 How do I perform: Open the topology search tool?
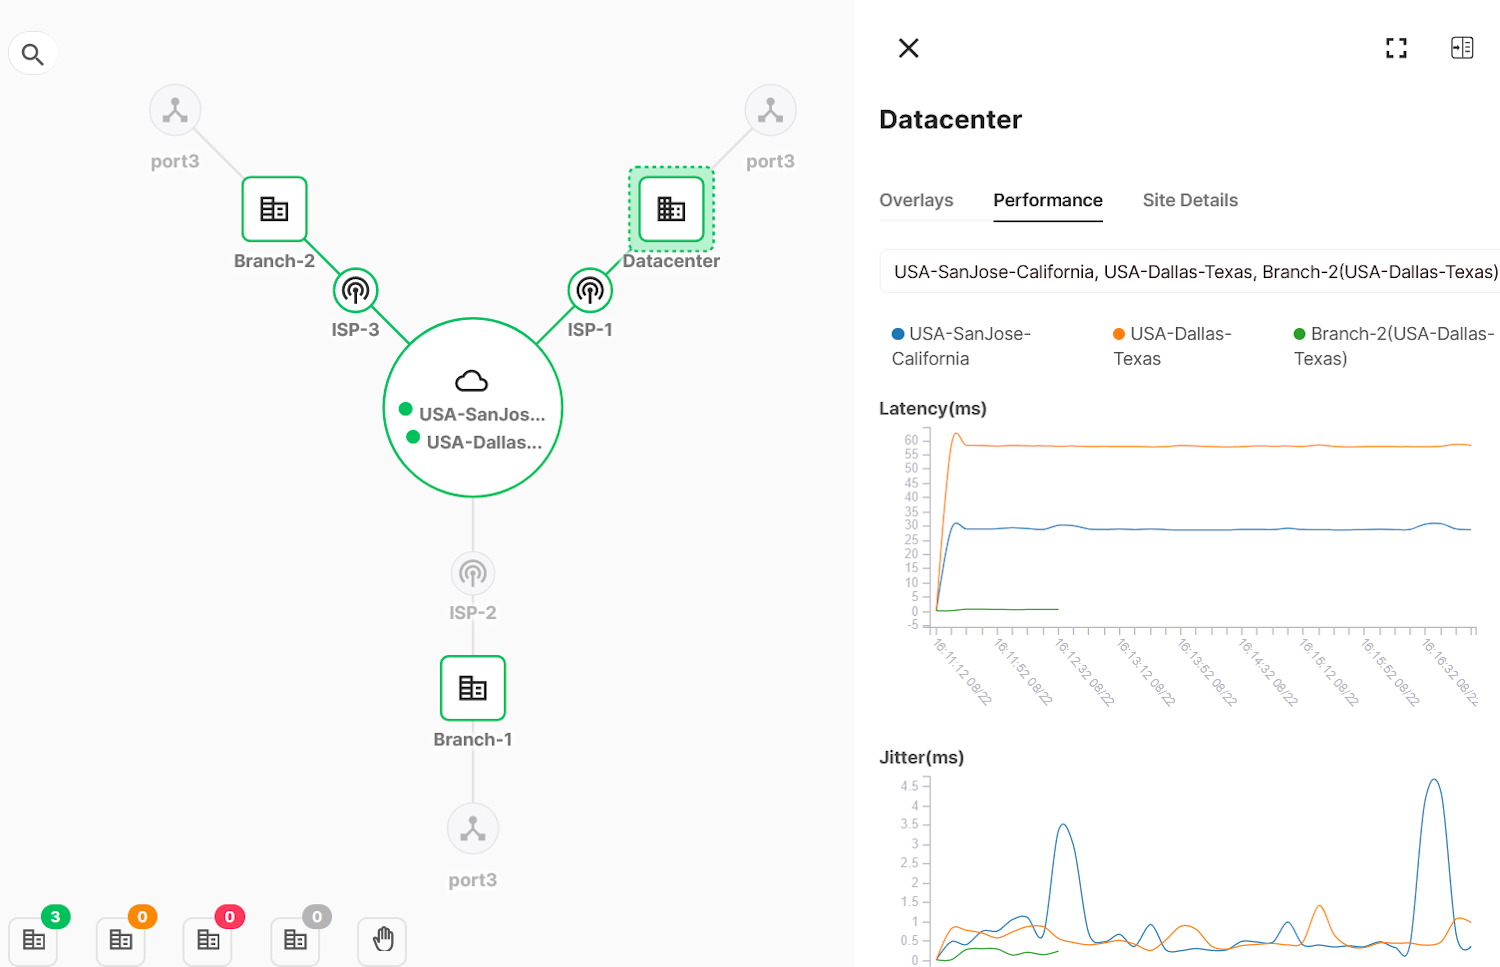pyautogui.click(x=32, y=53)
